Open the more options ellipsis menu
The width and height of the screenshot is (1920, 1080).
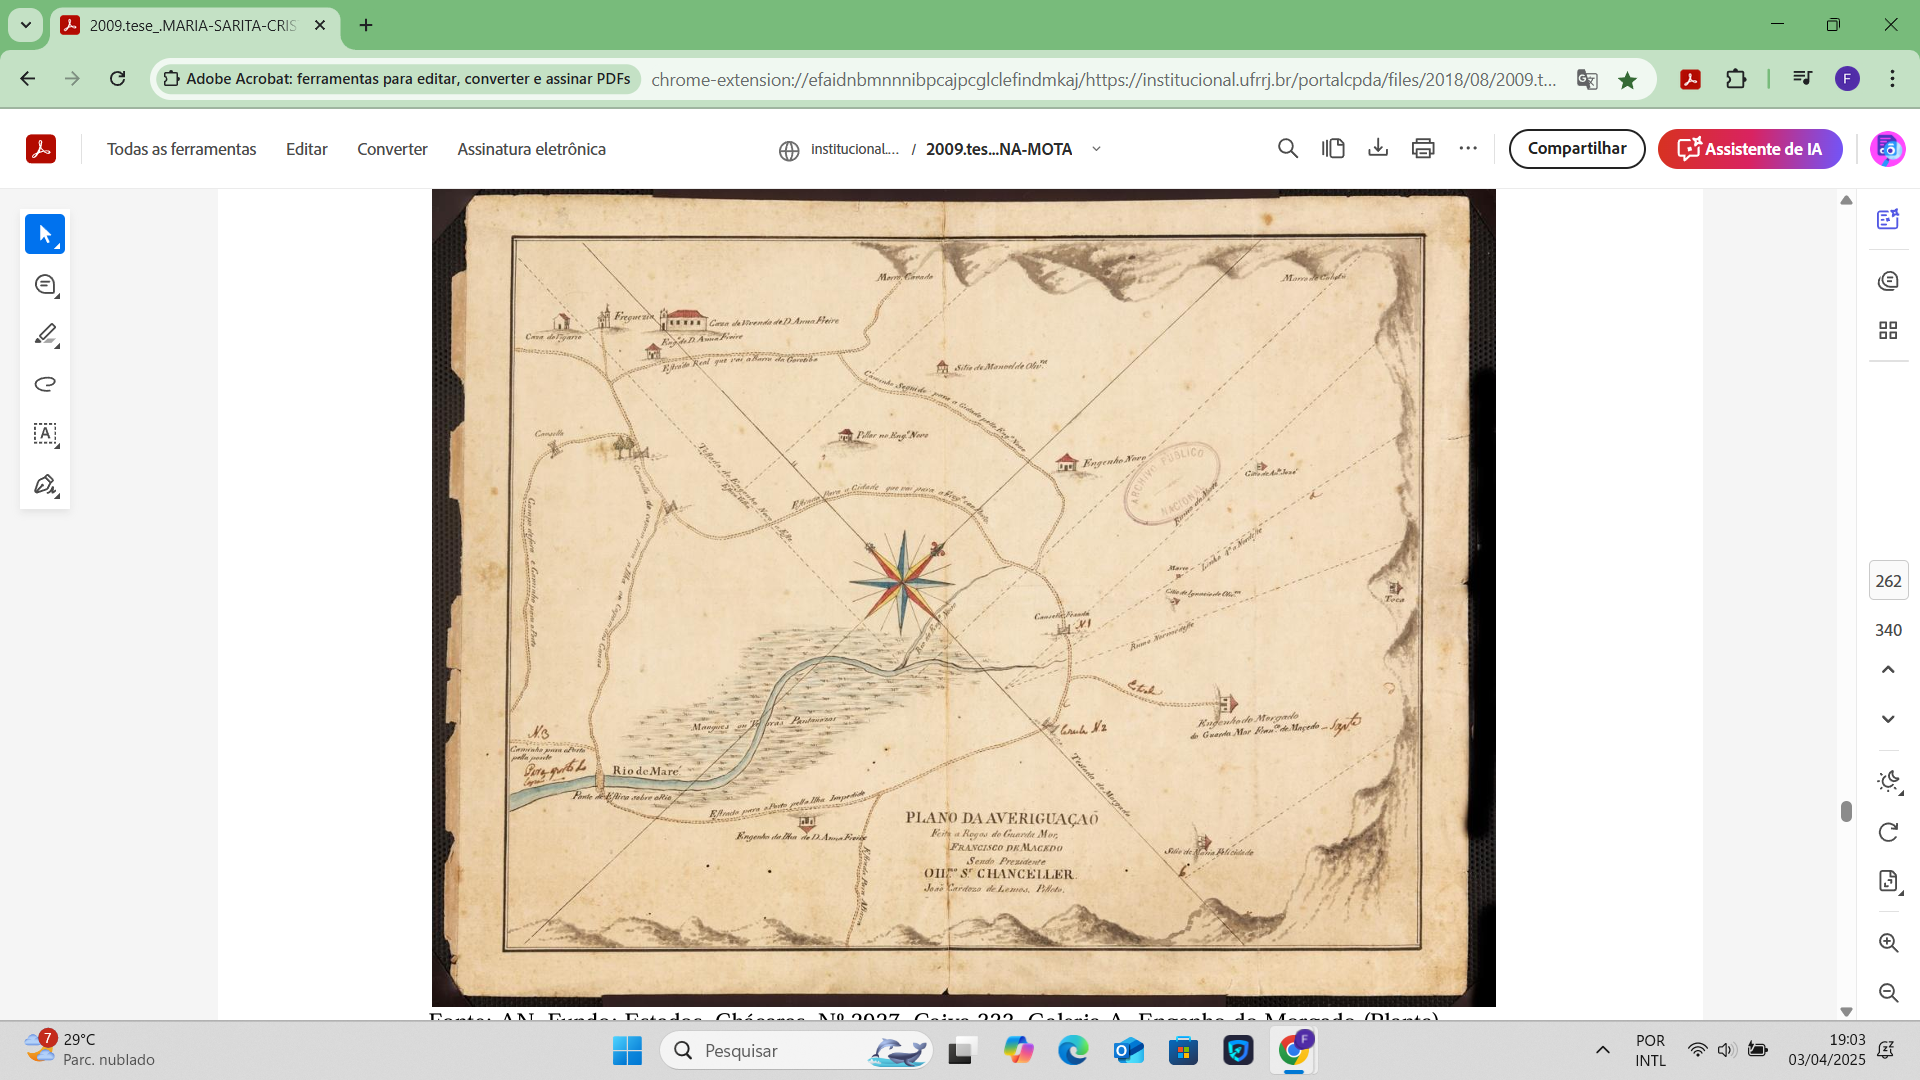[x=1467, y=149]
